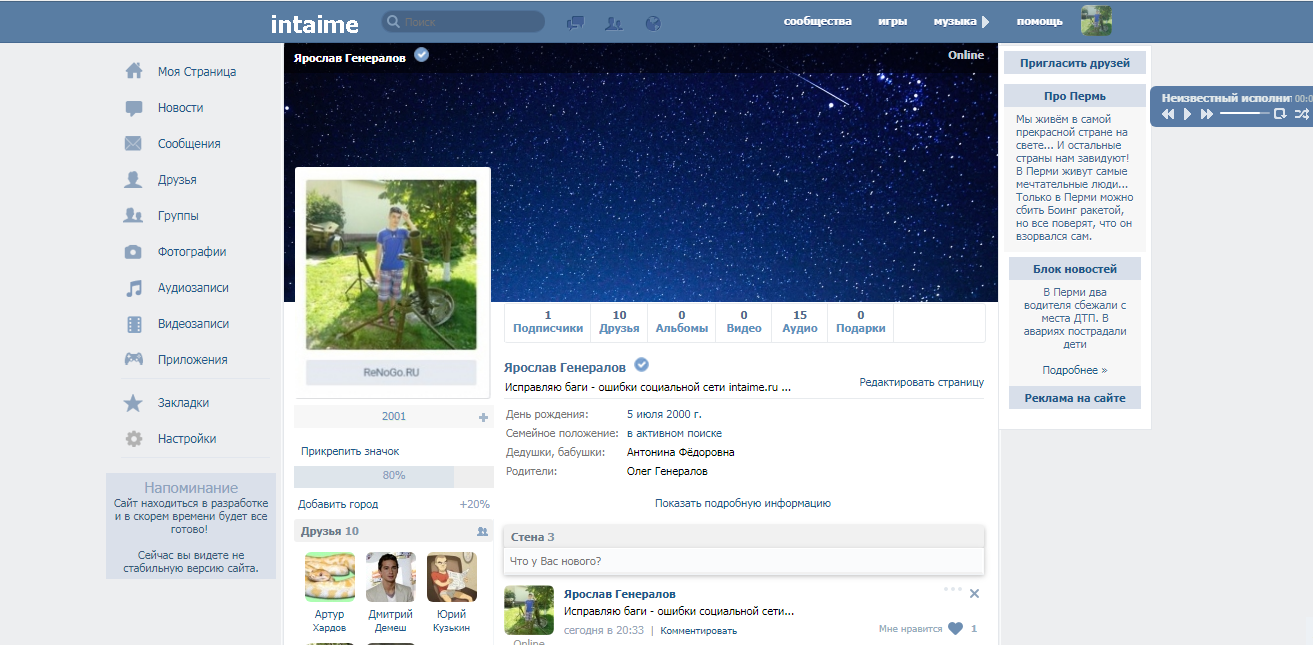Click Добавить город link

338,504
